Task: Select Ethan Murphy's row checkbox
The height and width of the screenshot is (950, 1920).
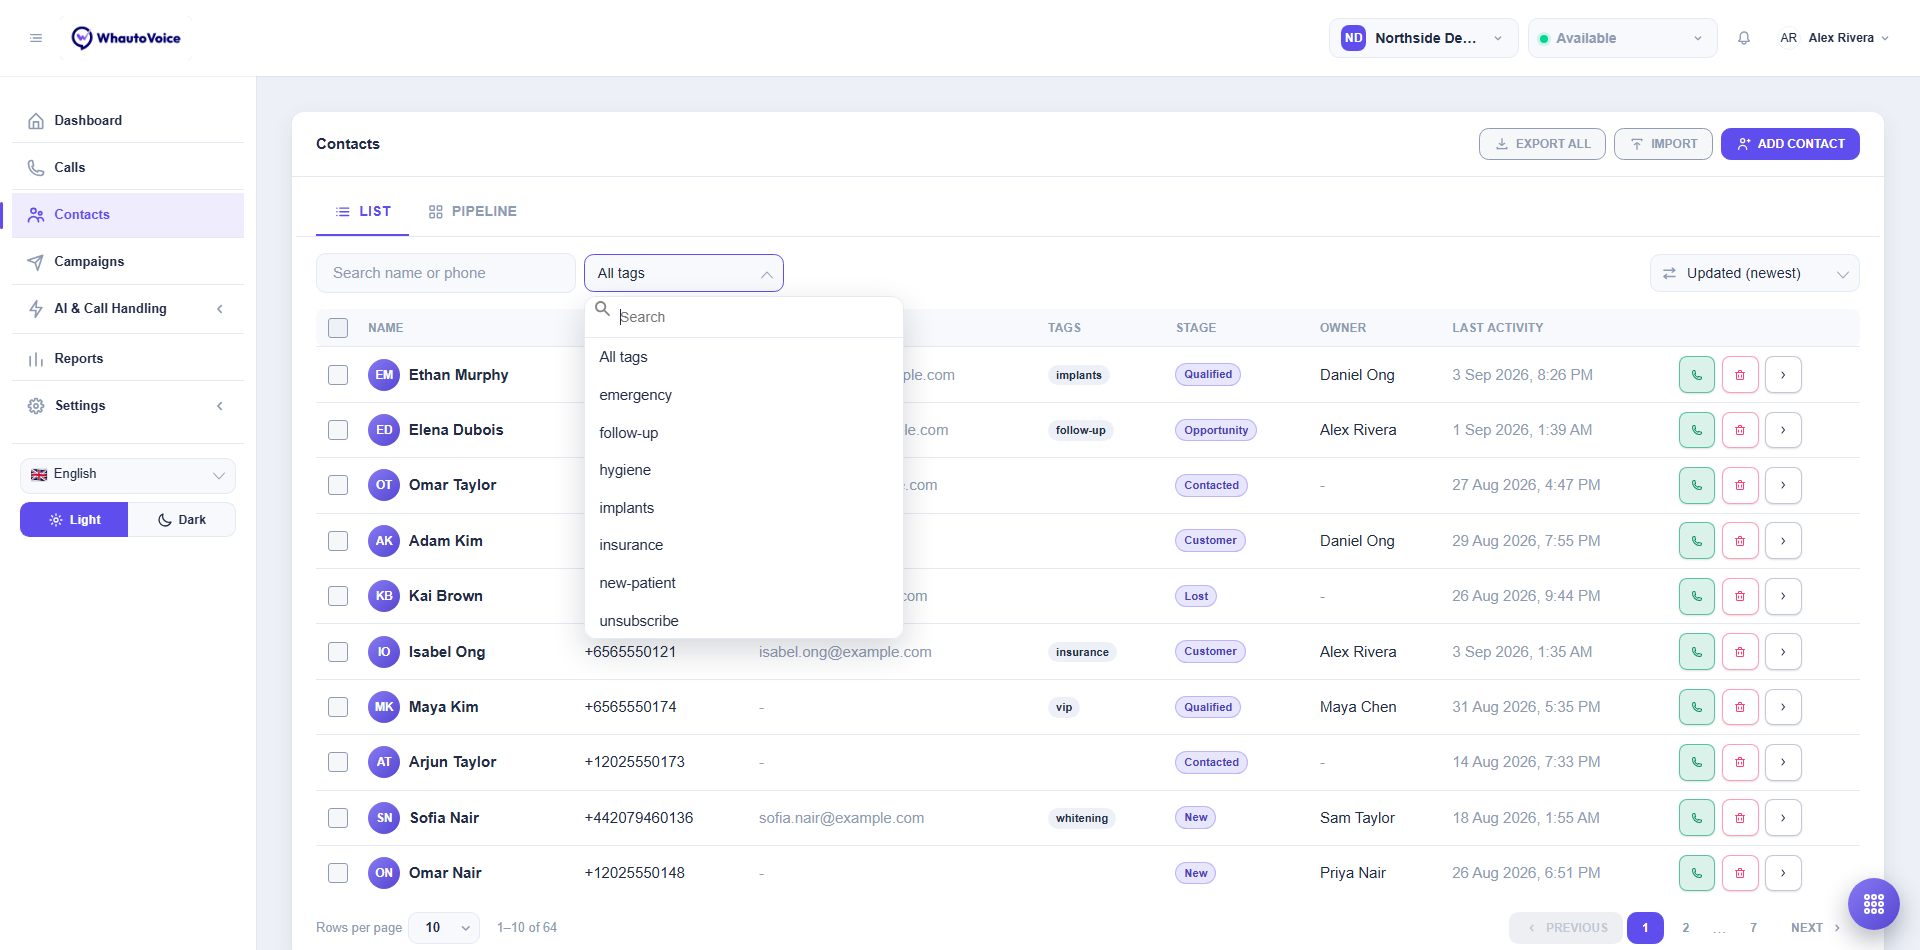Action: 338,375
